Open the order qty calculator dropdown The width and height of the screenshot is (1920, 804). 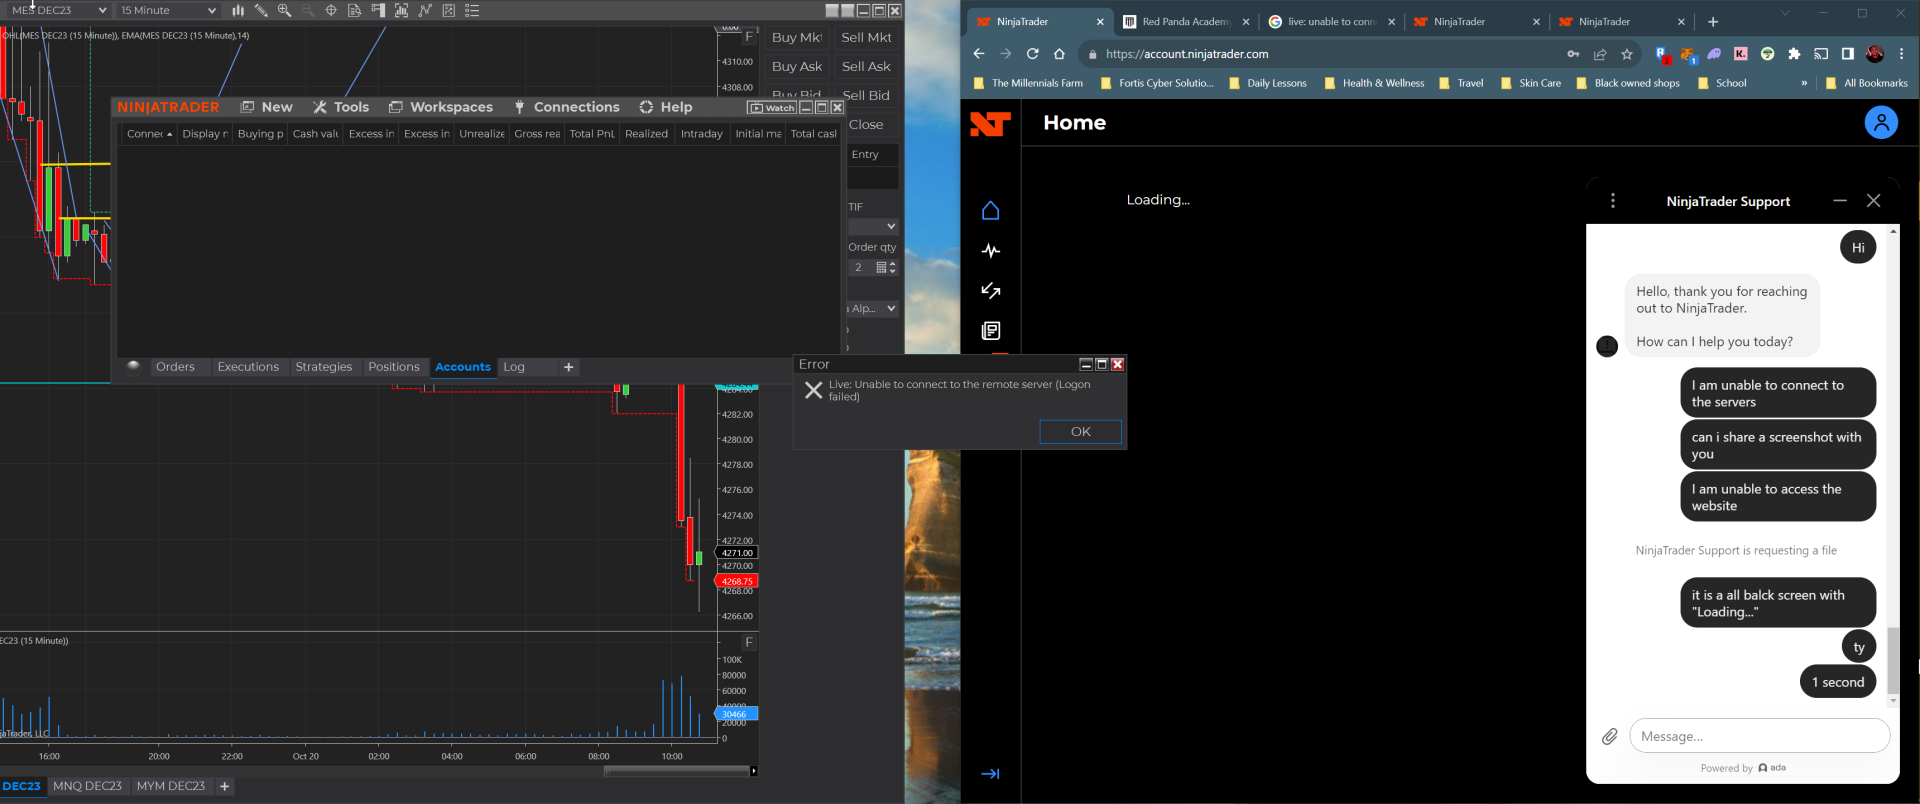pos(881,267)
